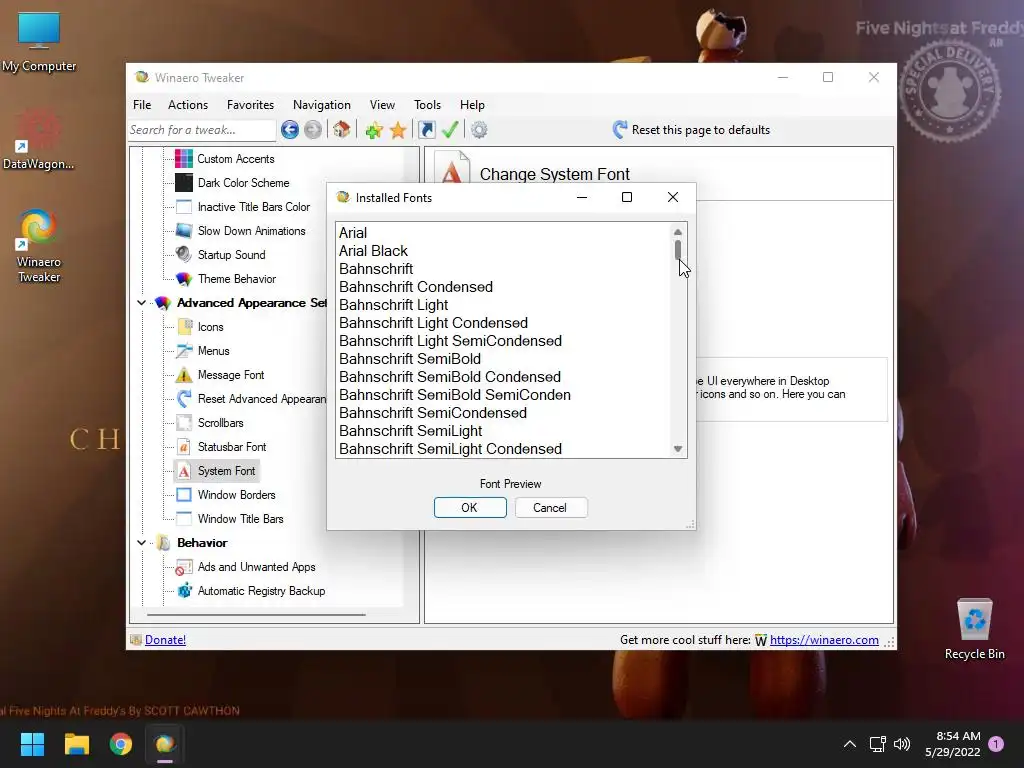The image size is (1024, 768).
Task: Open the Donate! link
Action: pos(165,640)
